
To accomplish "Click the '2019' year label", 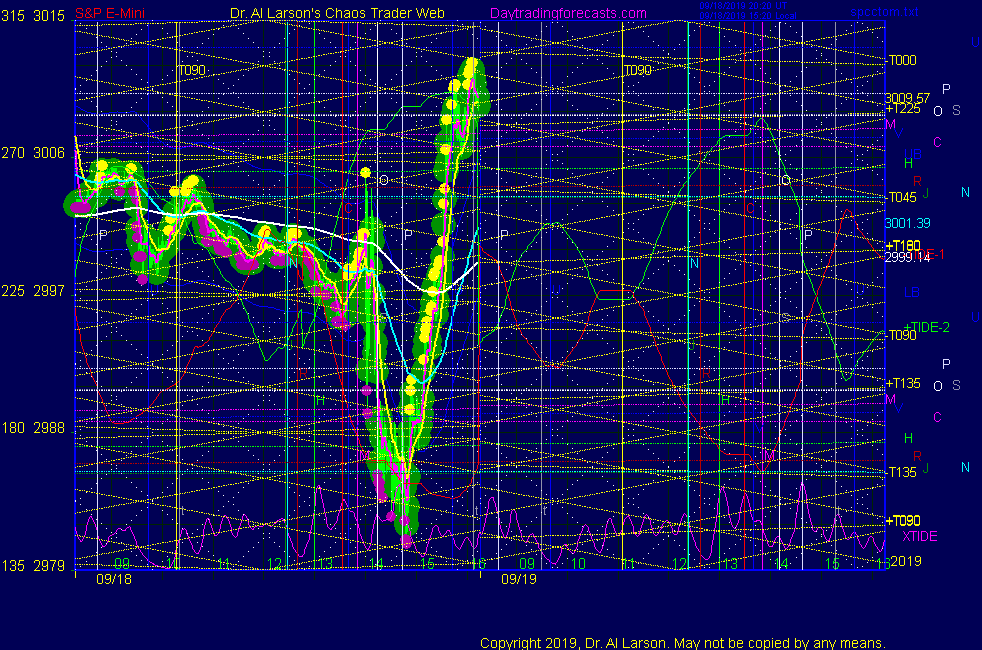I will tap(906, 560).
